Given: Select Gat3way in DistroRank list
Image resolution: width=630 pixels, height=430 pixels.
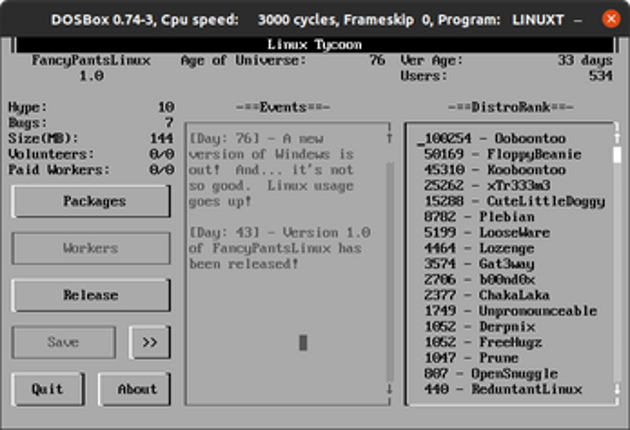Looking at the screenshot, I should (479, 264).
